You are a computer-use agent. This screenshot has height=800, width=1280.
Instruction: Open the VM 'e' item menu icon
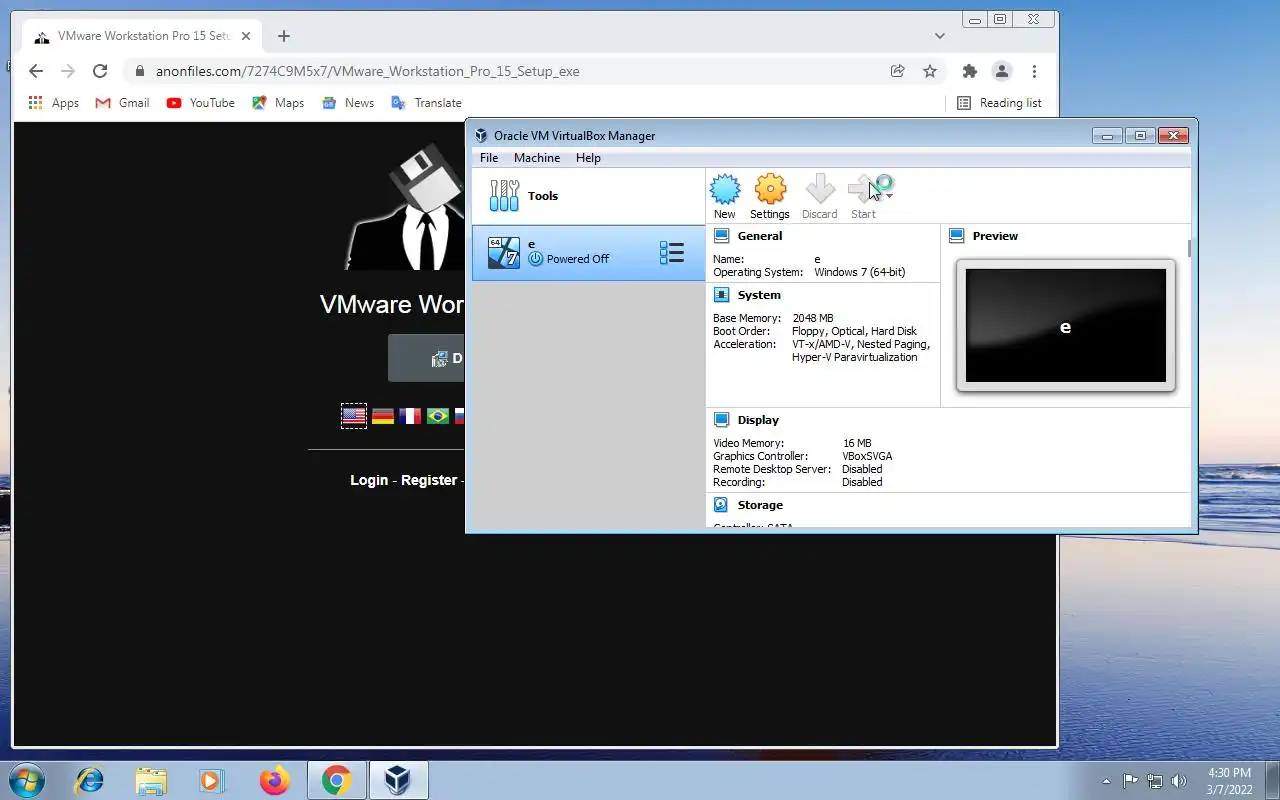click(672, 253)
